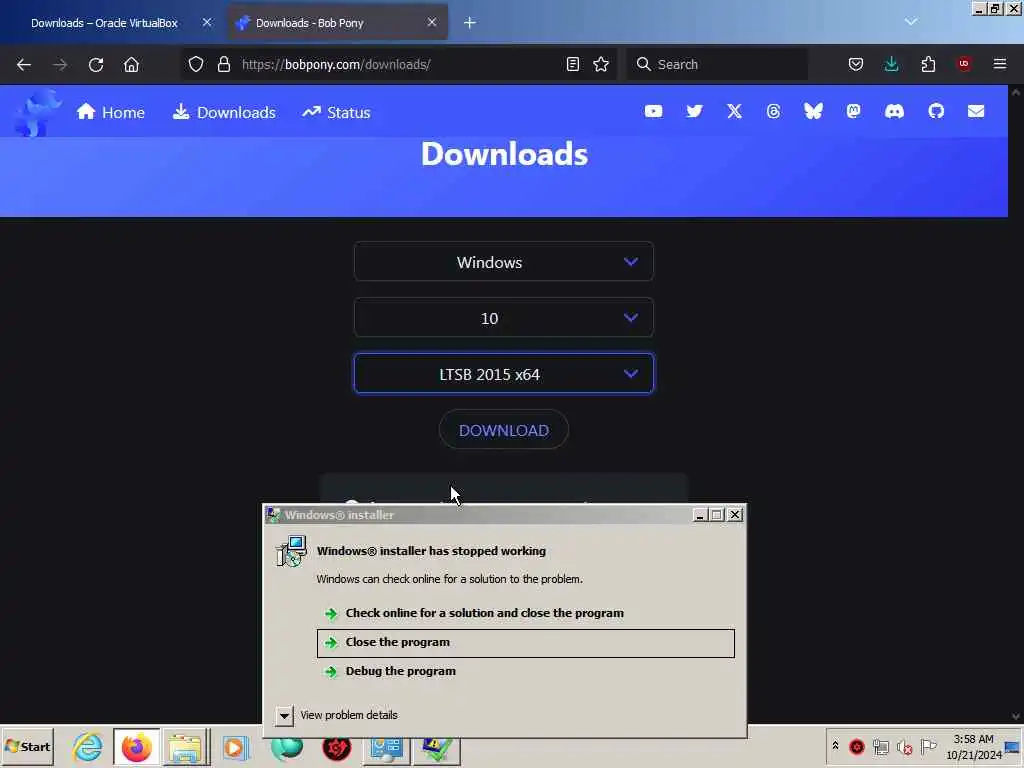
Task: Go to Home in site navigation
Action: pos(110,112)
